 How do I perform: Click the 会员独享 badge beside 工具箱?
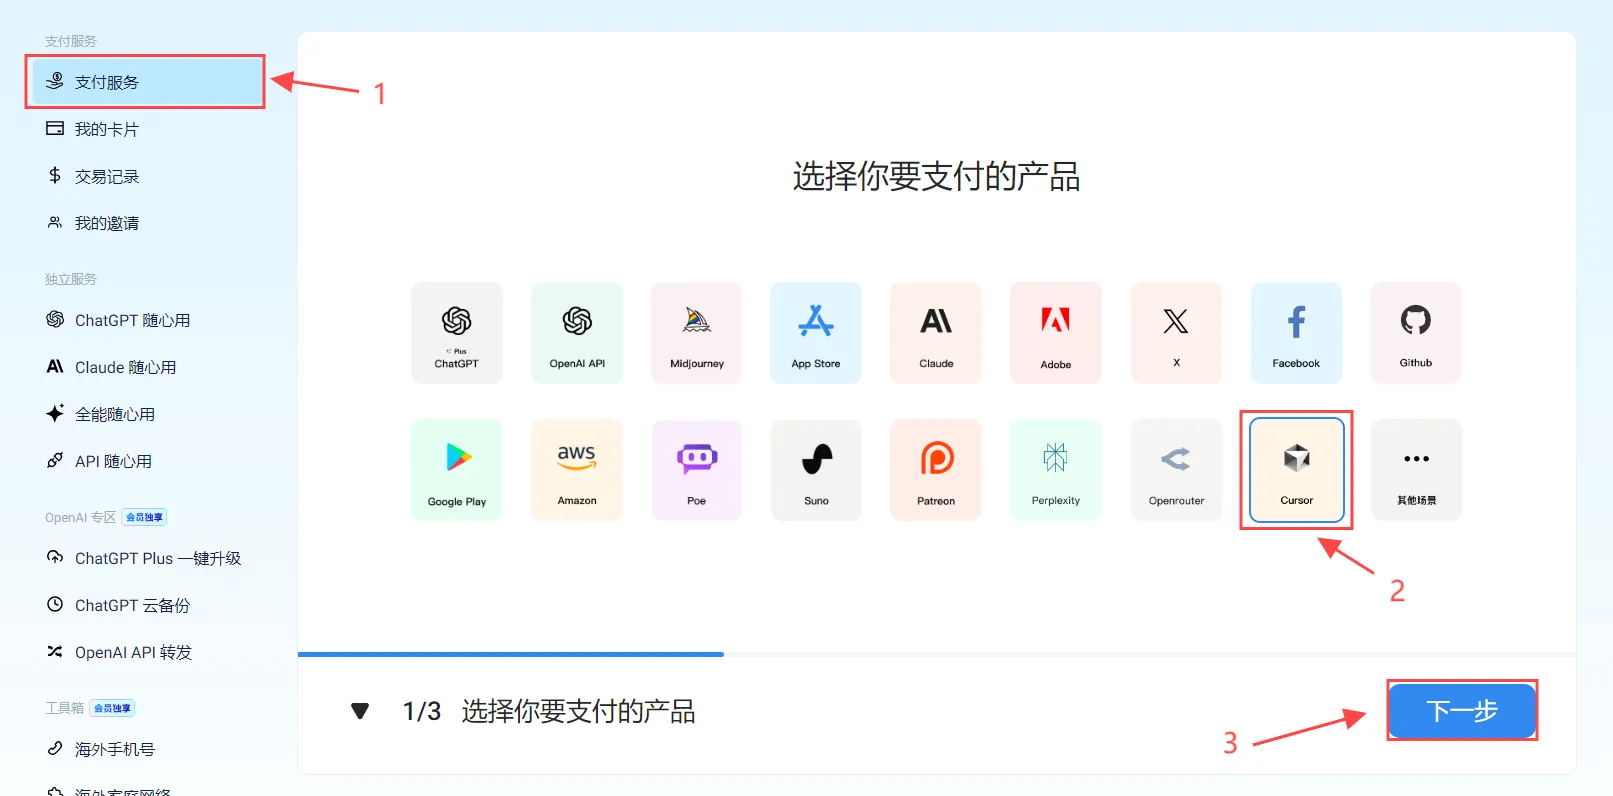pyautogui.click(x=112, y=708)
